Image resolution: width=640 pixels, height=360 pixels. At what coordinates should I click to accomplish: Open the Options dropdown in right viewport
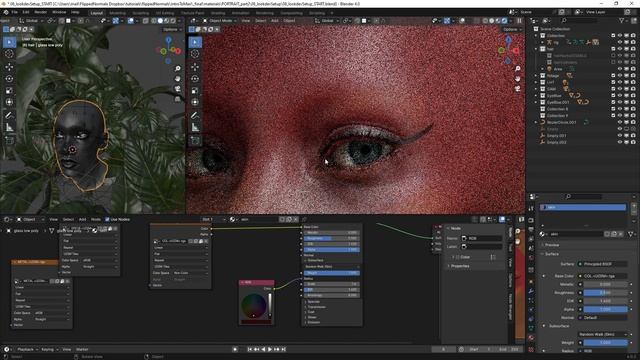coord(511,29)
